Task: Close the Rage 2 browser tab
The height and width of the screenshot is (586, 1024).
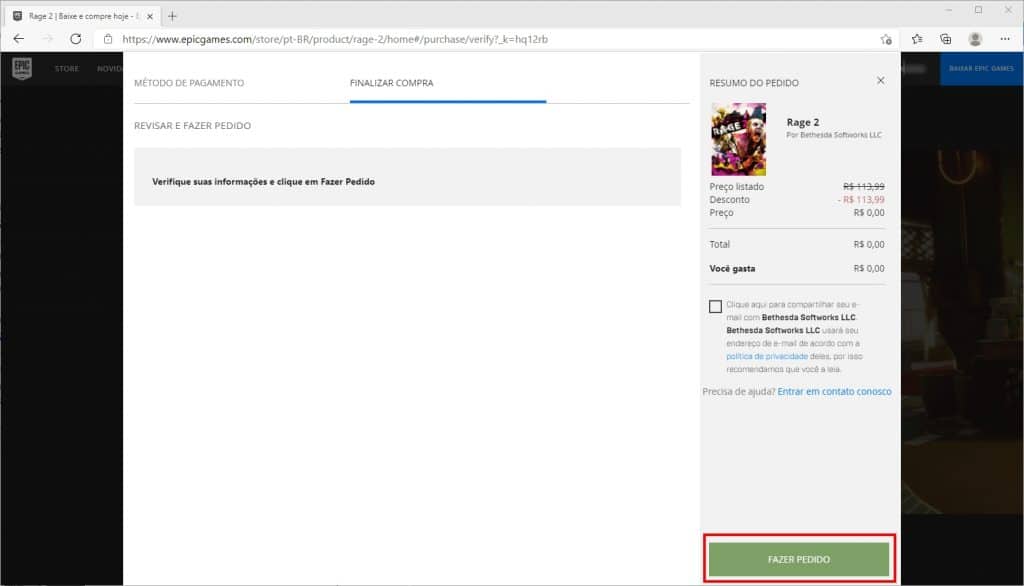Action: 150,16
